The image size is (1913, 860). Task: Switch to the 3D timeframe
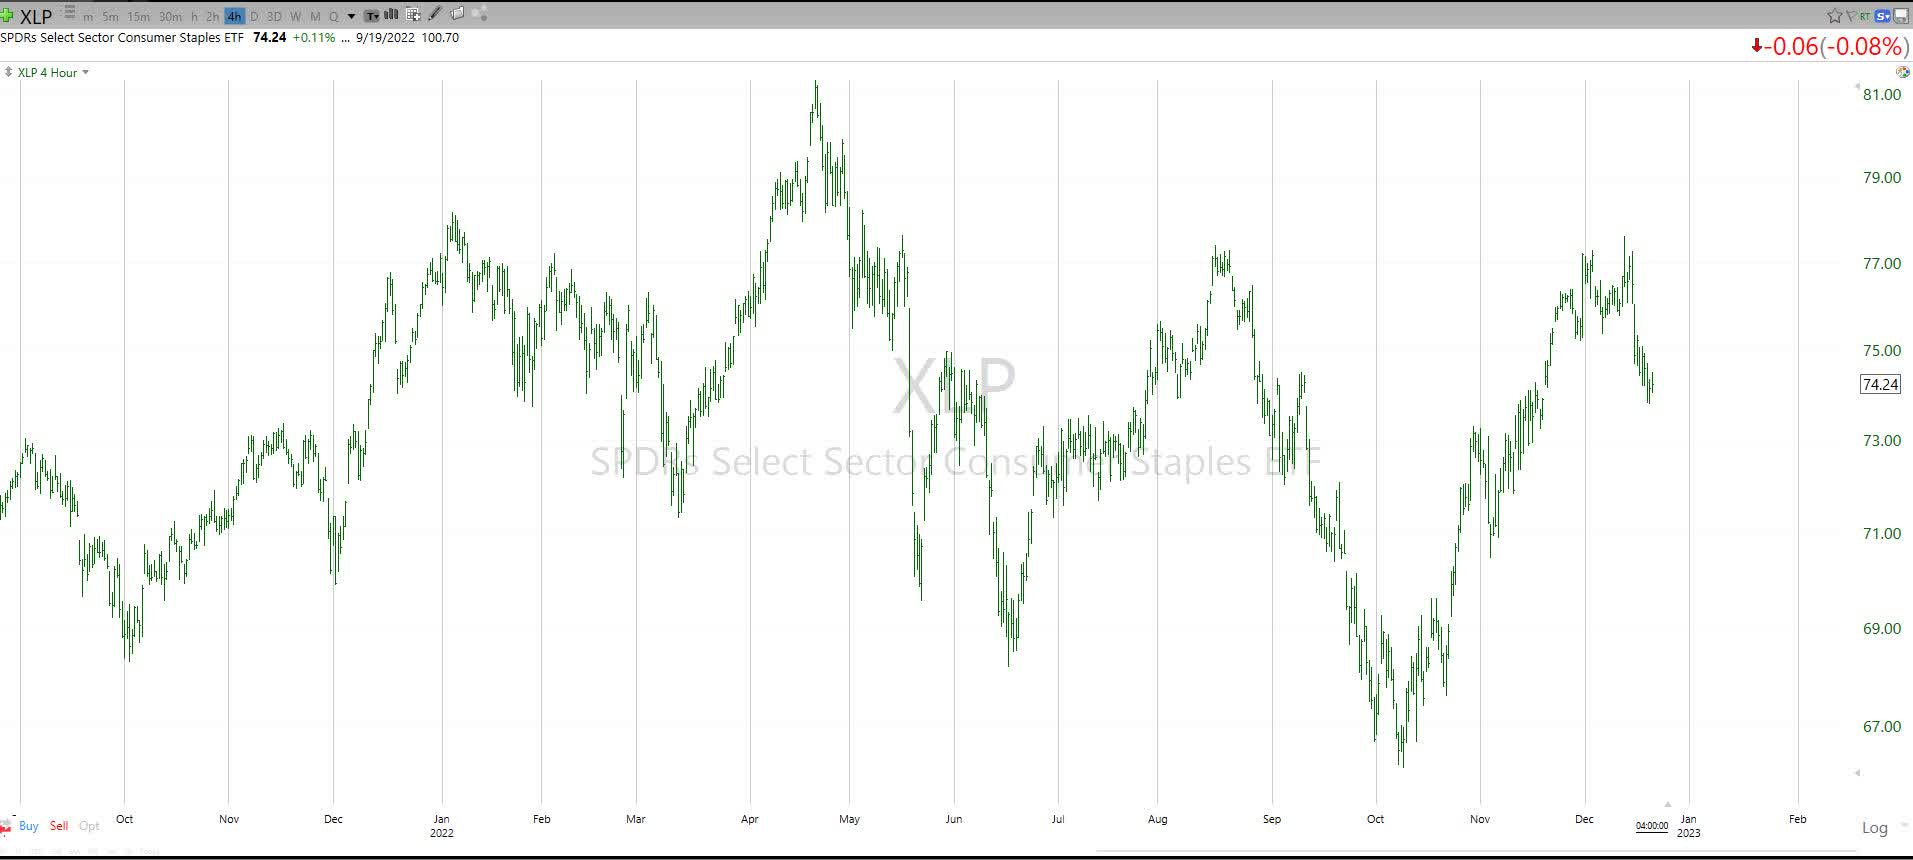274,17
